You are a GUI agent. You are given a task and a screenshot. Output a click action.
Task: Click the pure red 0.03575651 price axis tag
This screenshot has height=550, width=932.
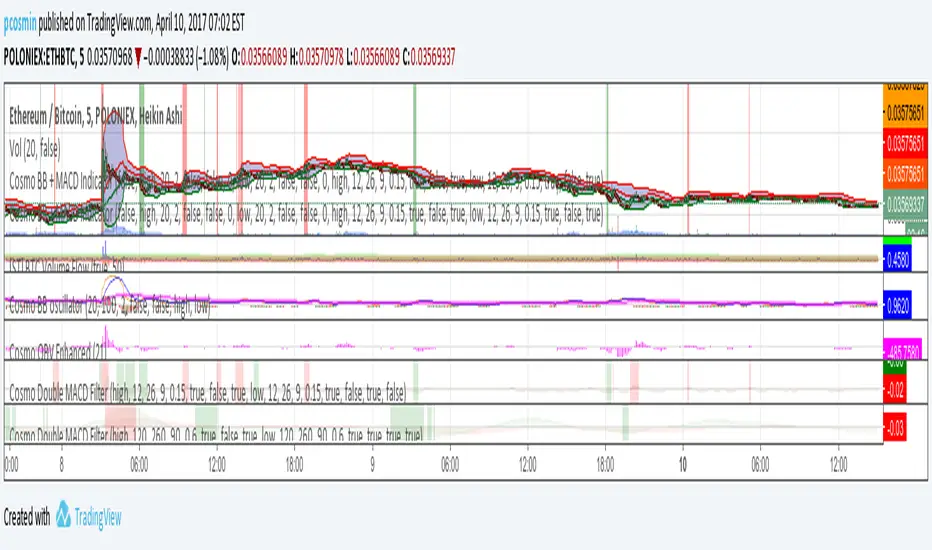point(905,143)
